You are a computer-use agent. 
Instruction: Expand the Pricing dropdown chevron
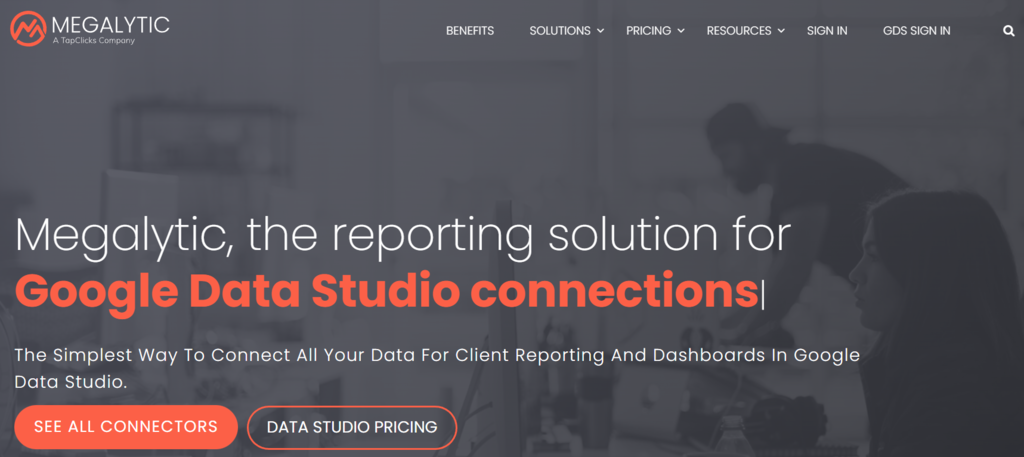click(680, 31)
